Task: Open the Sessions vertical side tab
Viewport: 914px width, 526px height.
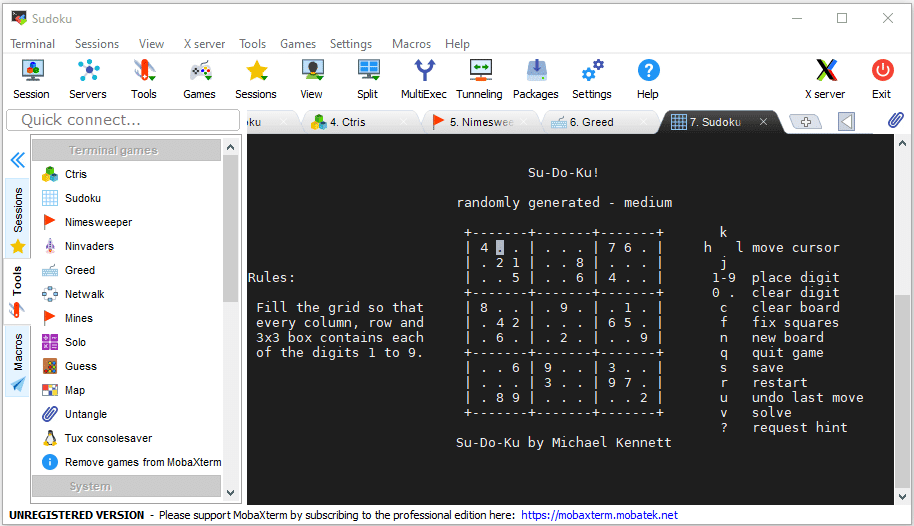Action: click(18, 218)
